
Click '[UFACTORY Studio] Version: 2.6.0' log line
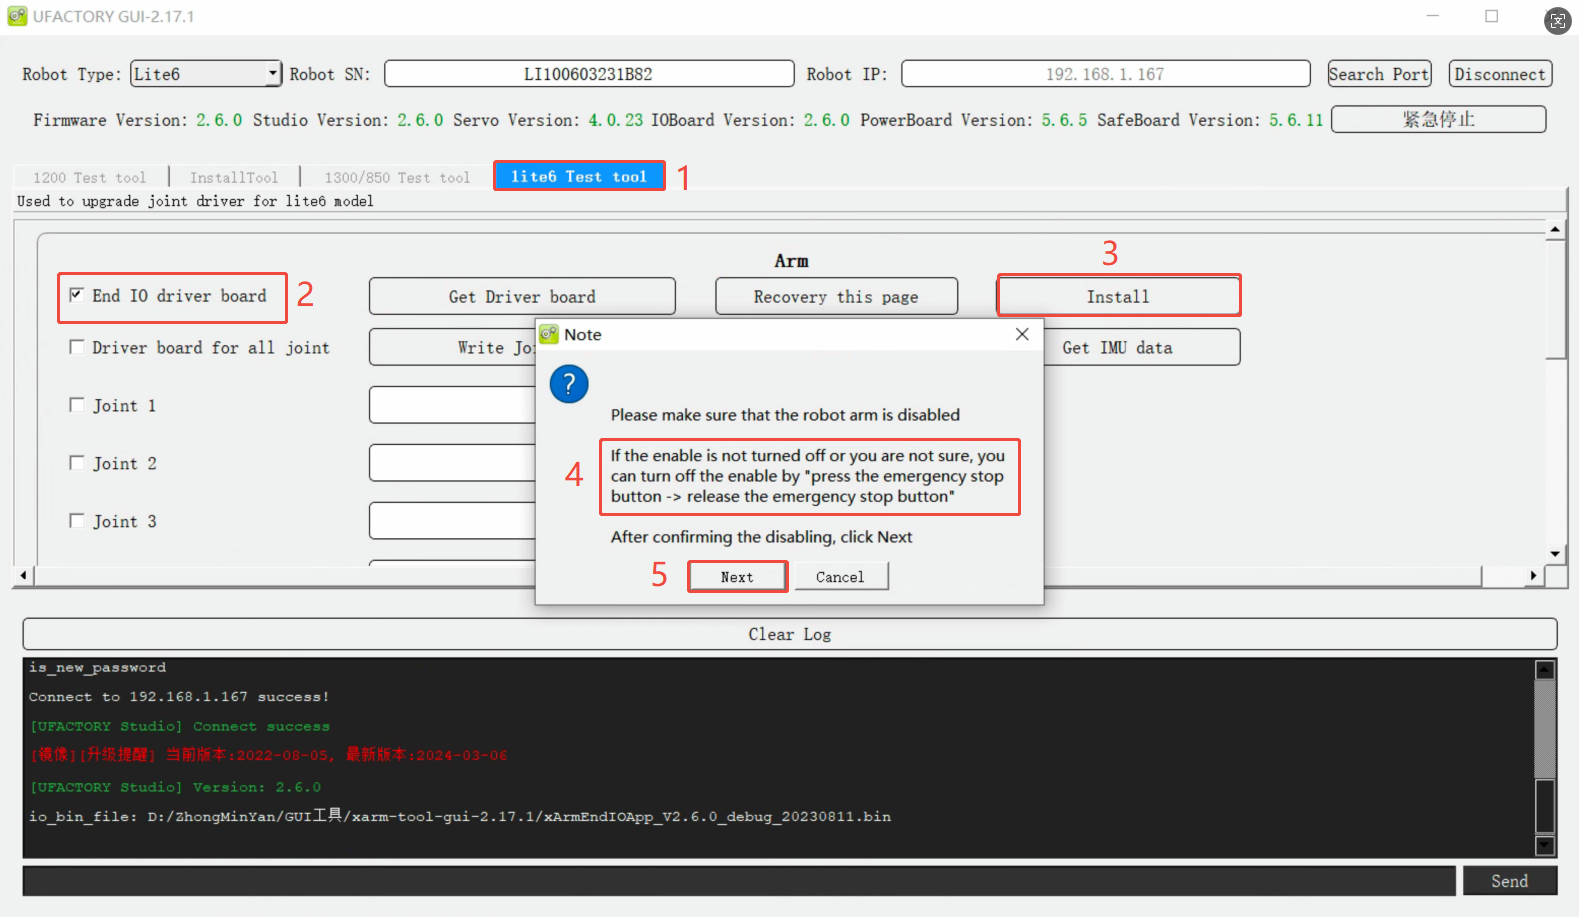coord(175,787)
